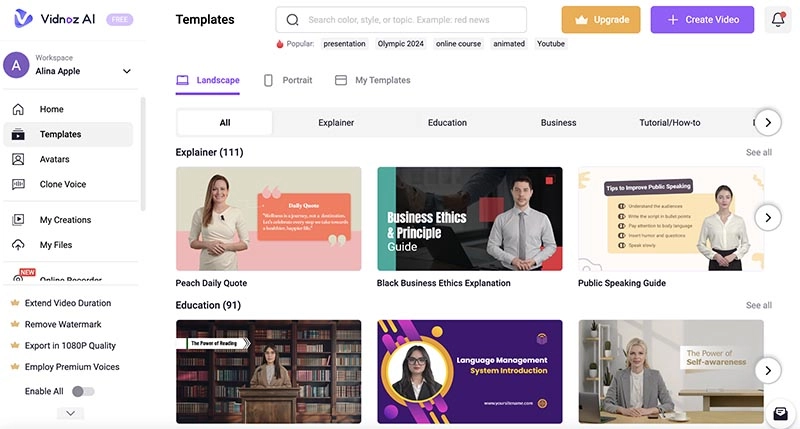The width and height of the screenshot is (800, 429).
Task: Expand the sidebar bottom chevron
Action: [70, 412]
